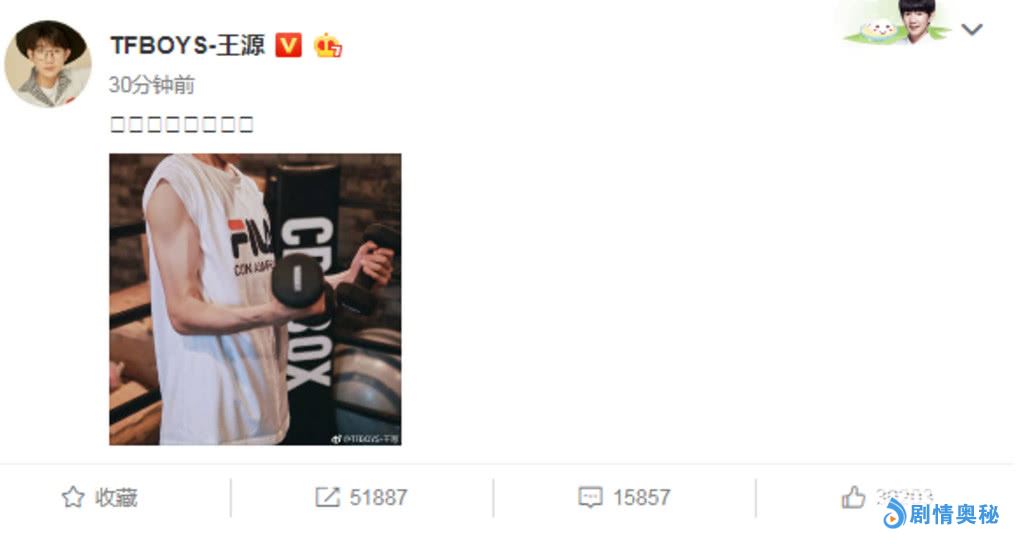Open the post via 30分钟前 timestamp
Screen dimensions: 1027x544
[x=152, y=85]
